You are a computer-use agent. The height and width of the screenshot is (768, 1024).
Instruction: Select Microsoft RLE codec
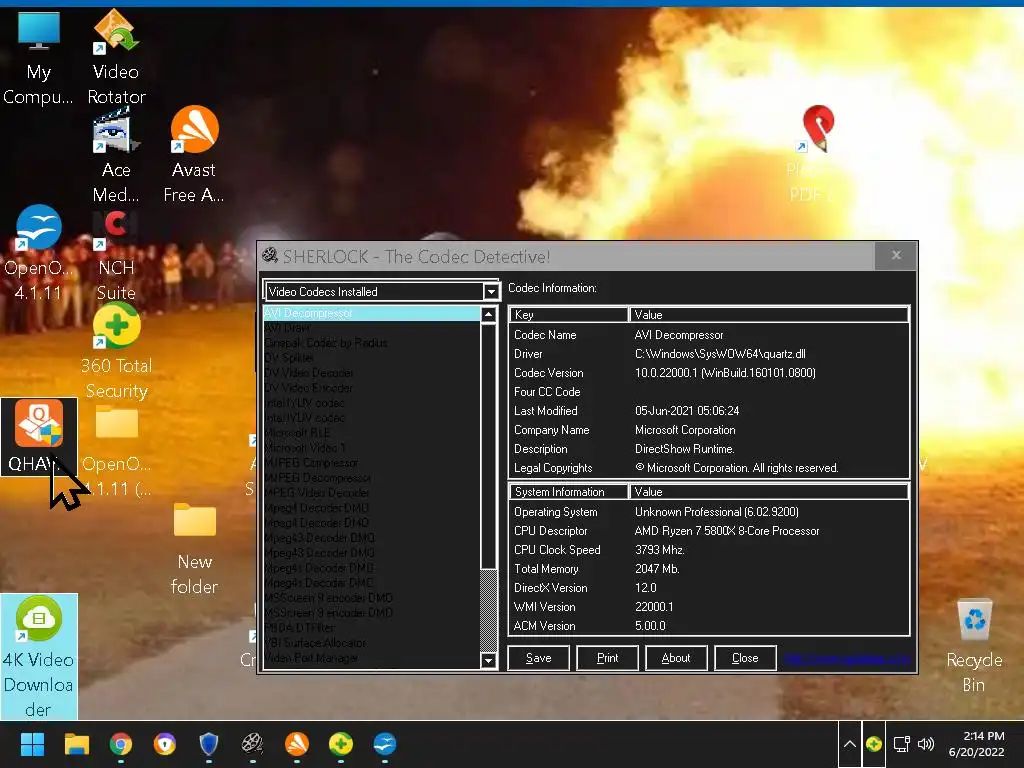pos(371,433)
